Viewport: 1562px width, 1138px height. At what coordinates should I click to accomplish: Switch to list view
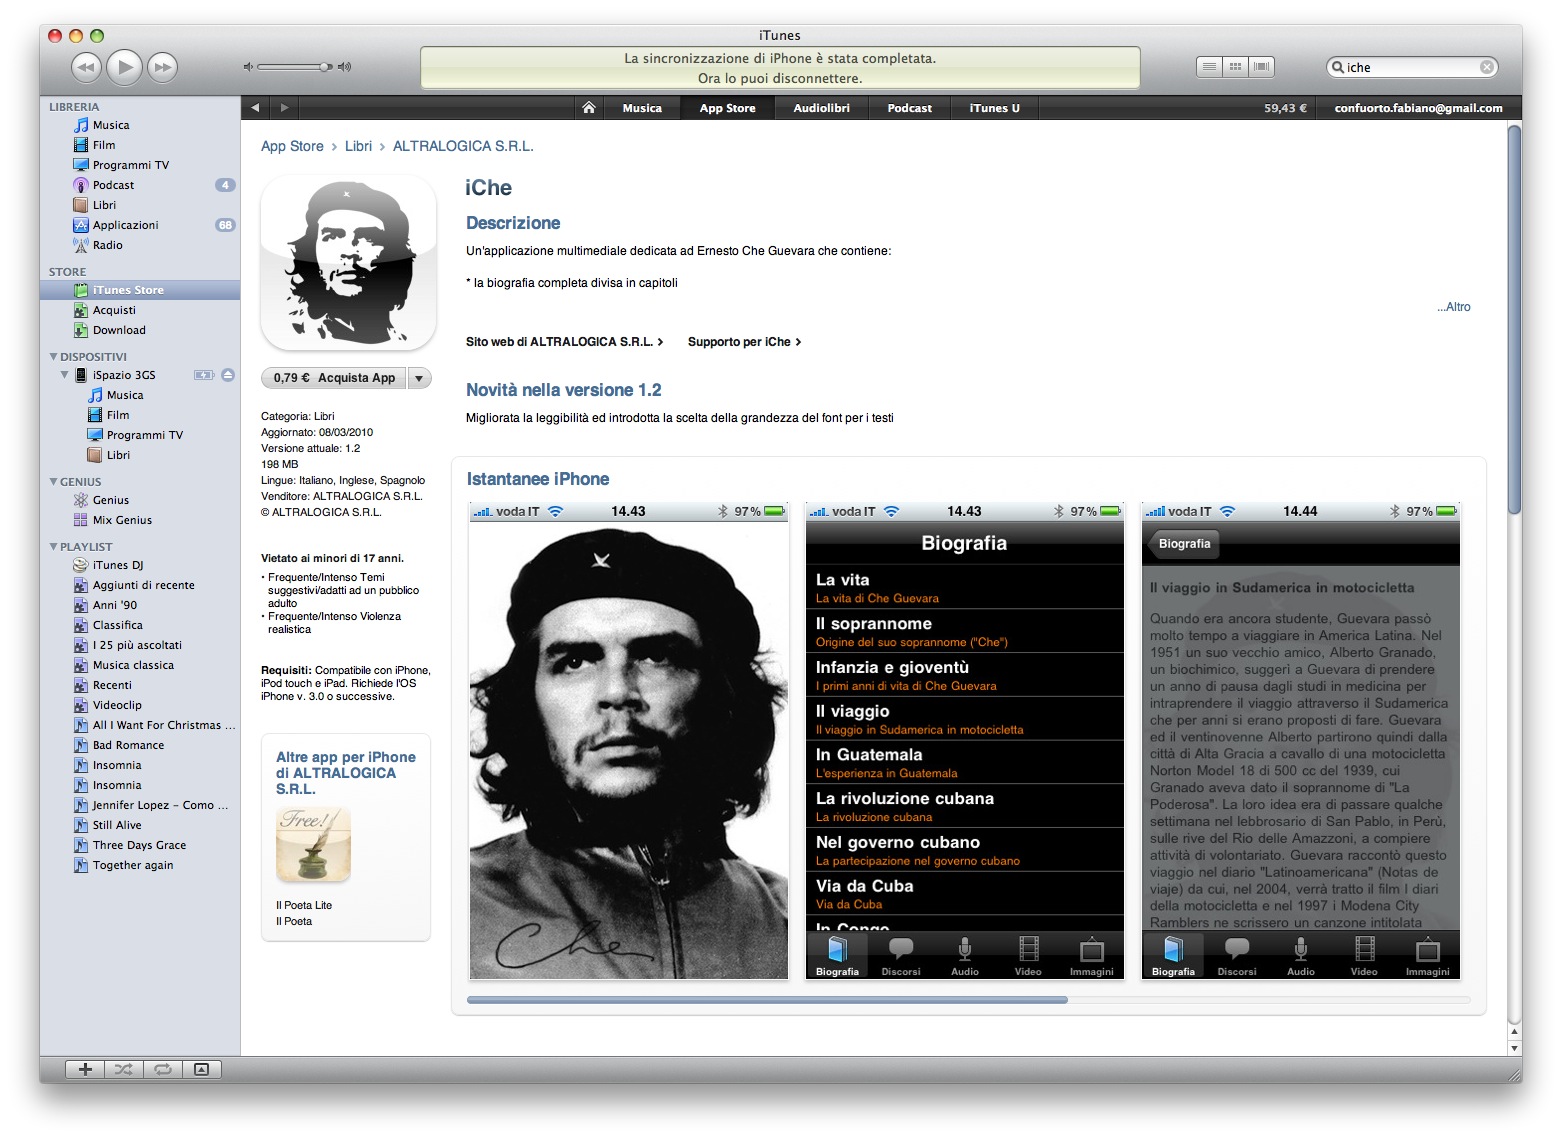point(1209,67)
